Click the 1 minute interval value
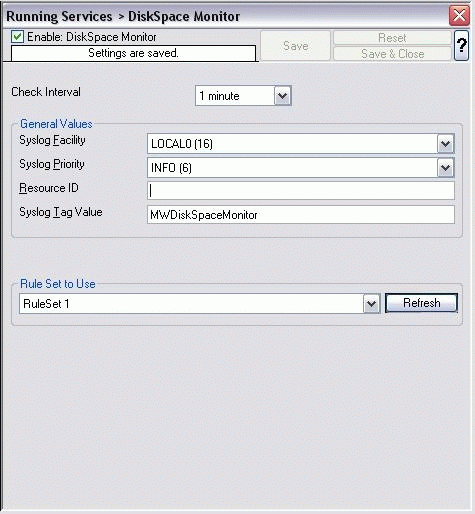This screenshot has height=514, width=475. tap(219, 96)
